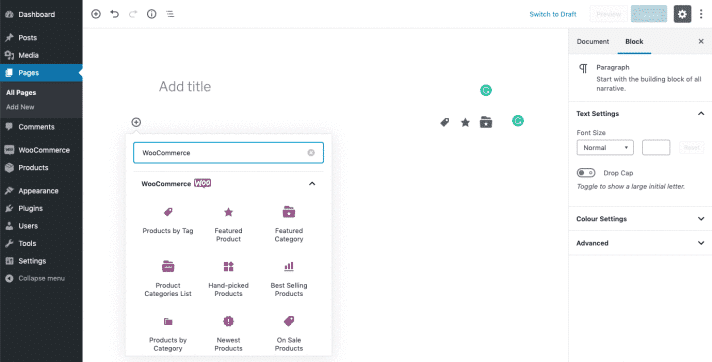
Task: Choose the On Sale Products block
Action: pyautogui.click(x=289, y=333)
